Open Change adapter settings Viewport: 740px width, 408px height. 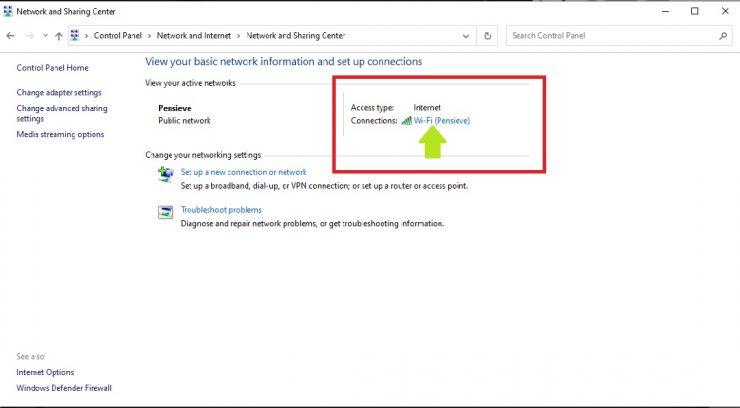click(59, 92)
